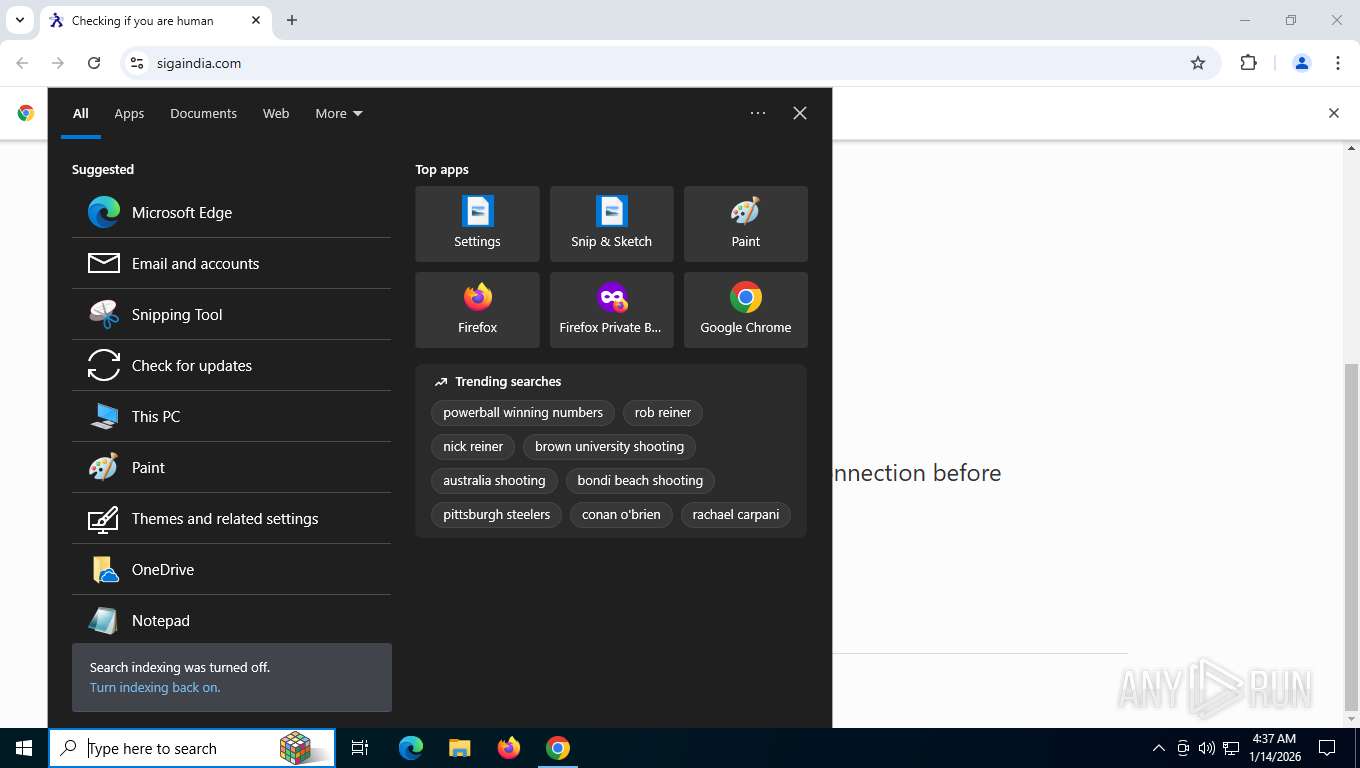Go back using Chrome back arrow
1360x768 pixels.
22,63
